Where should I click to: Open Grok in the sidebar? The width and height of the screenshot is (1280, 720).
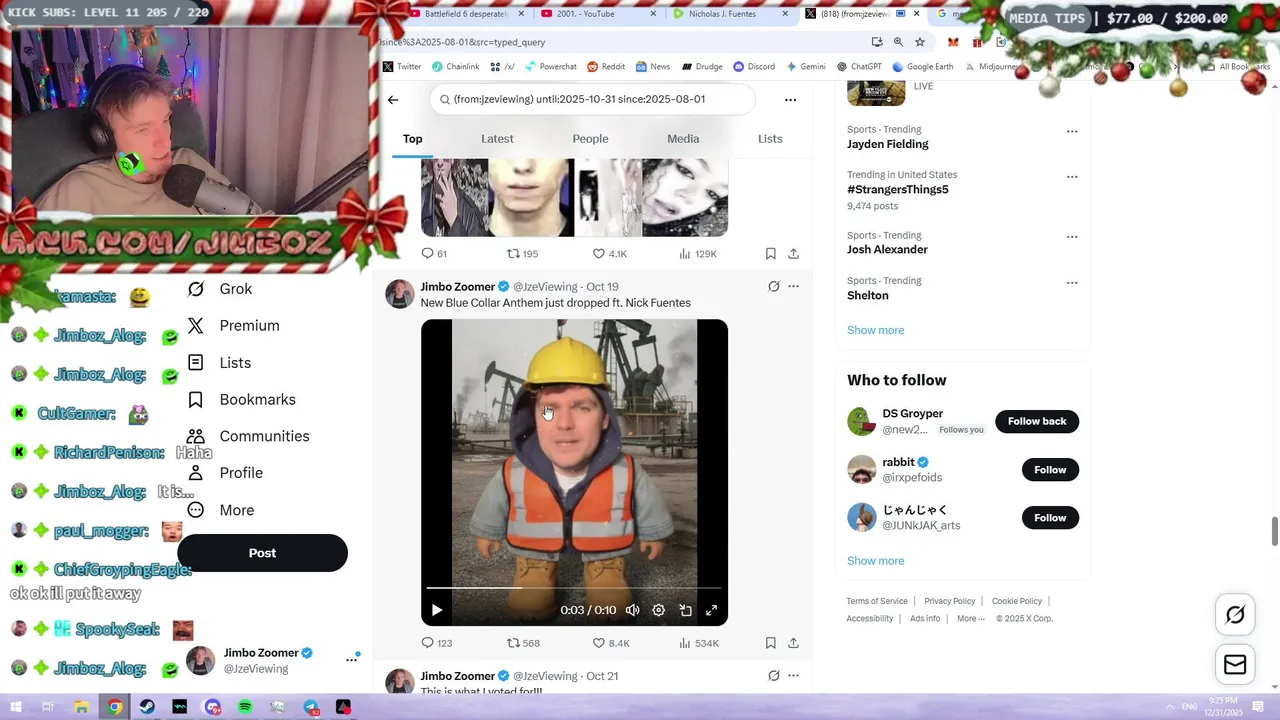(x=220, y=289)
